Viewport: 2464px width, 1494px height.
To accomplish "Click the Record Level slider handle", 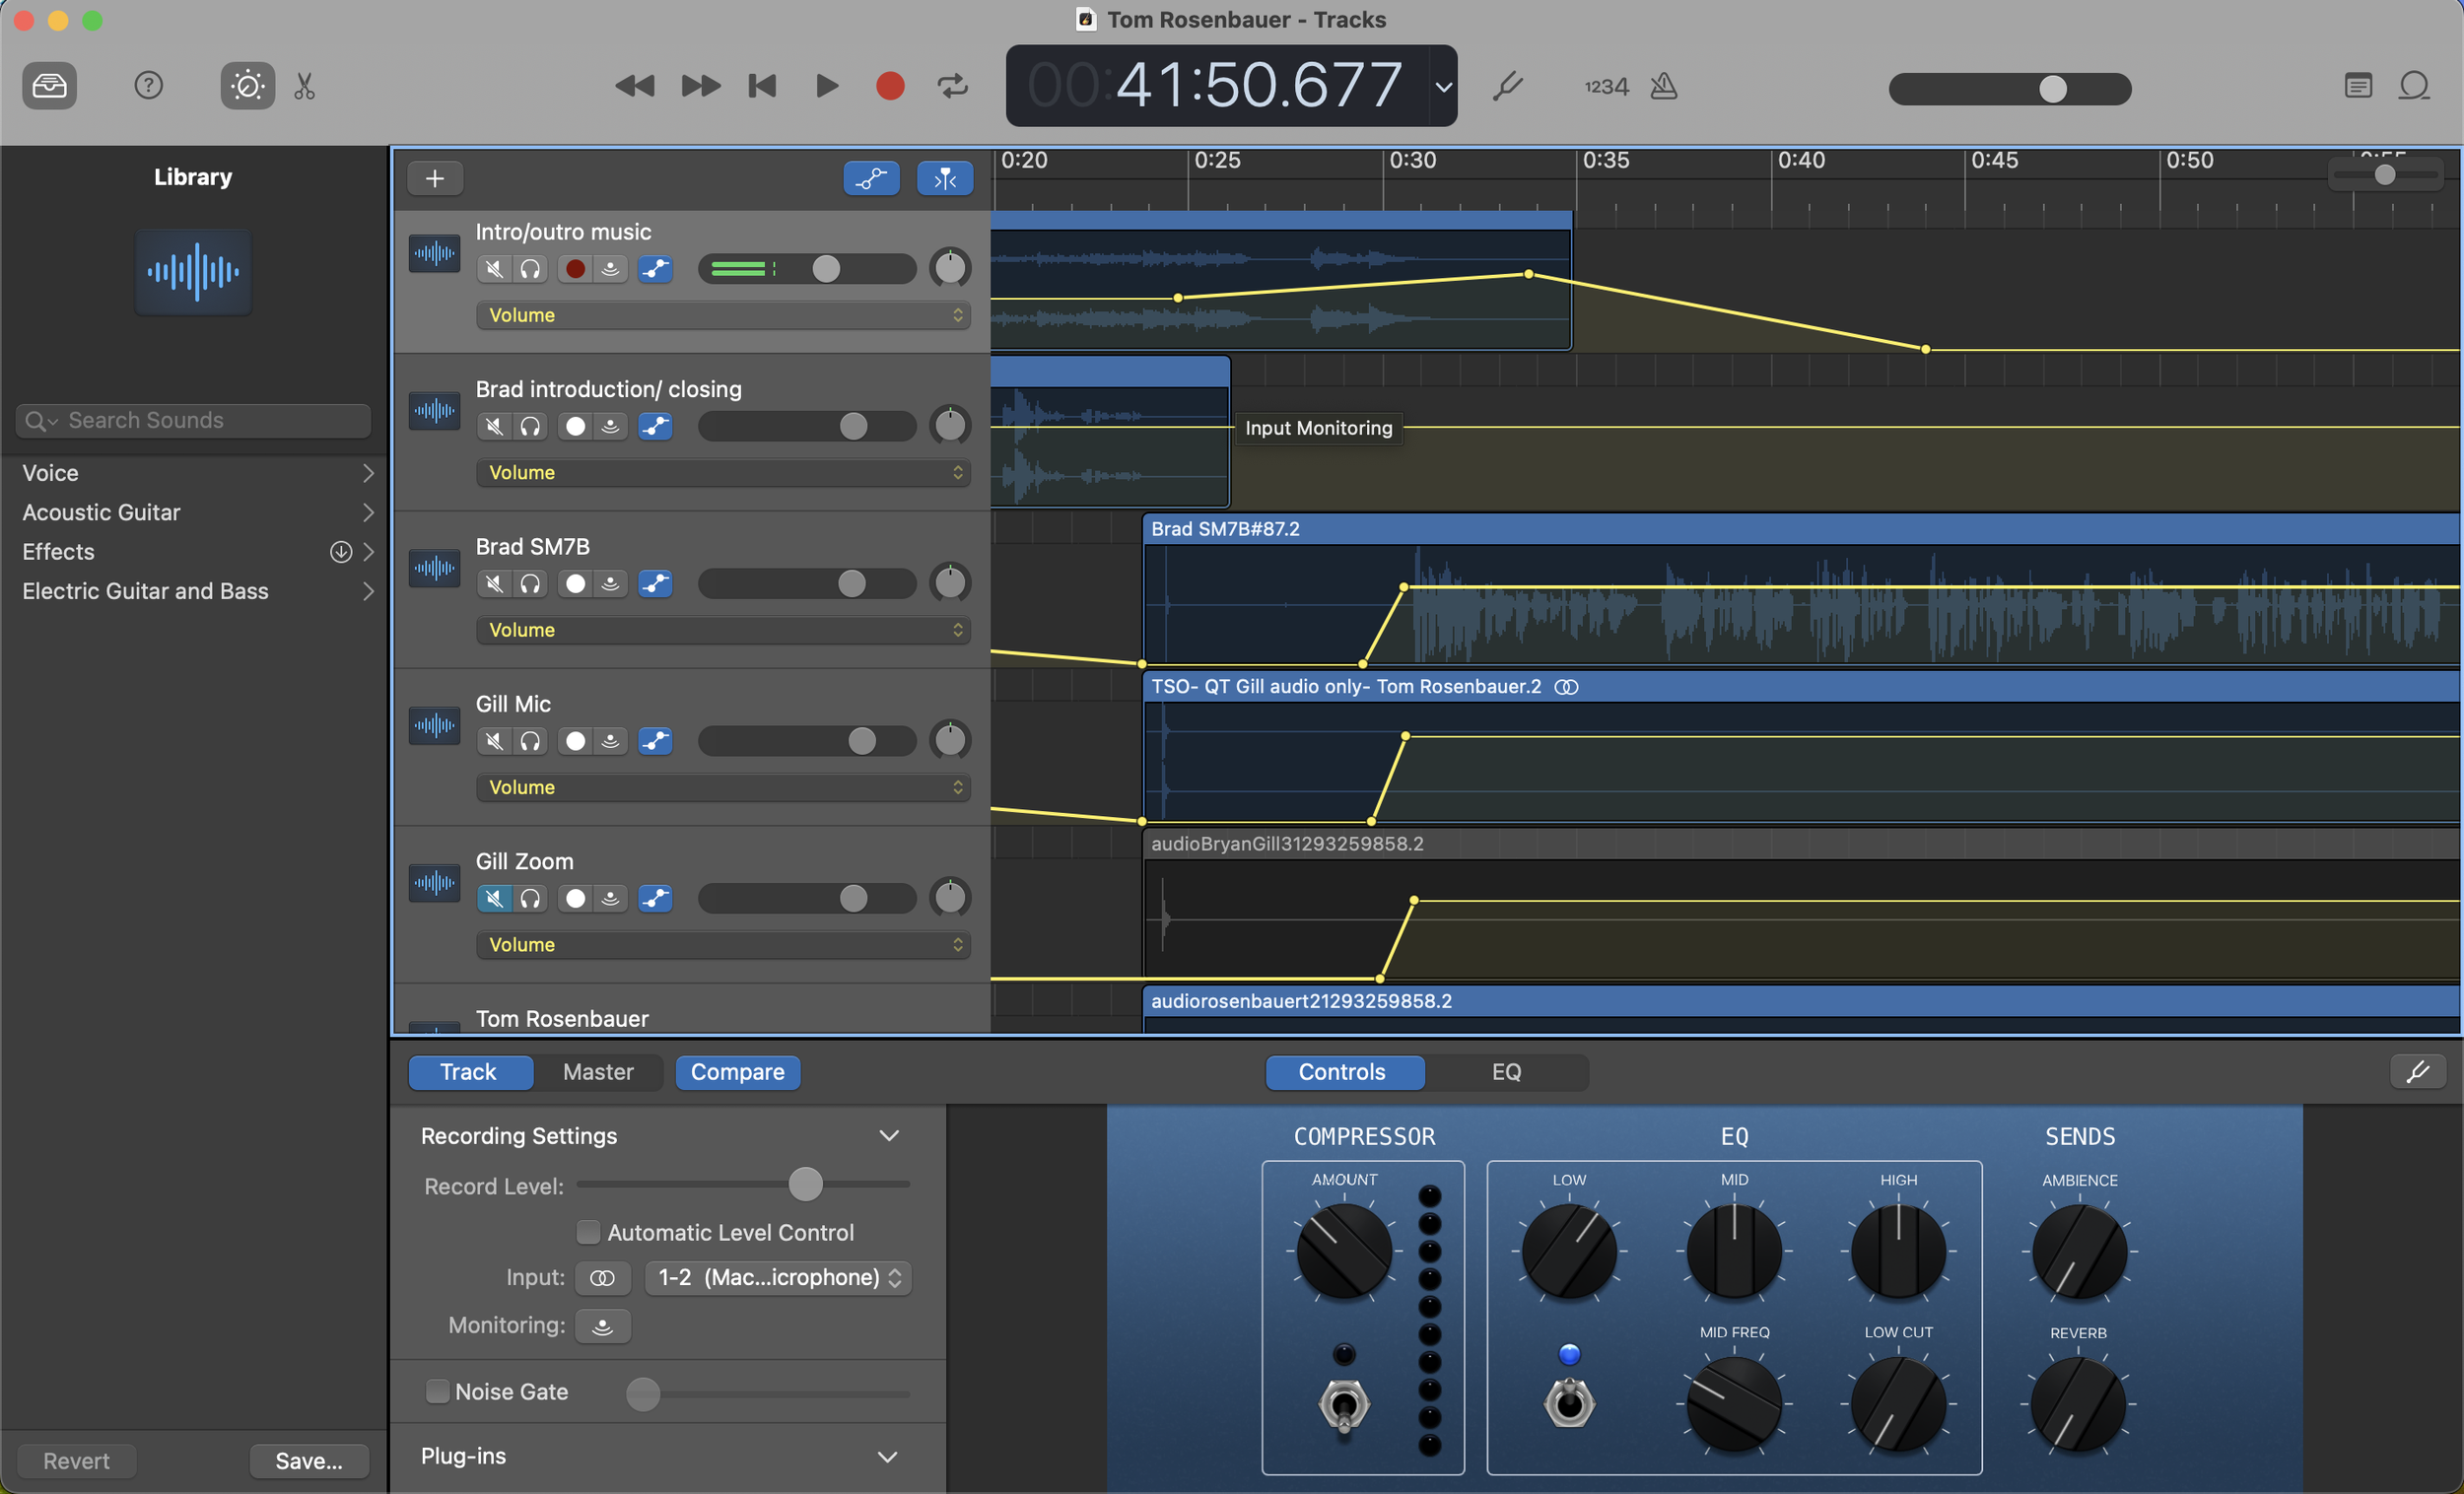I will coord(805,1184).
